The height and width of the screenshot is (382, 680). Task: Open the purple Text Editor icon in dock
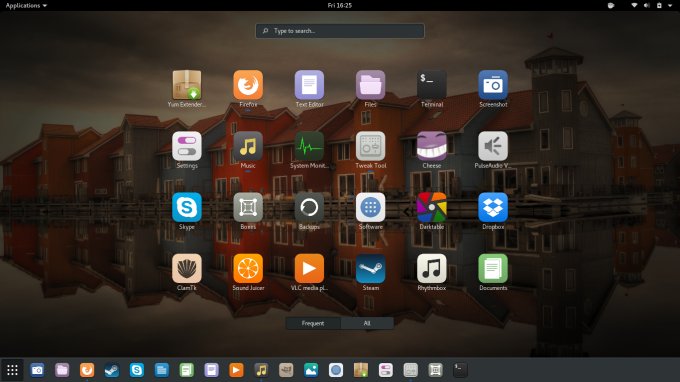tap(212, 370)
